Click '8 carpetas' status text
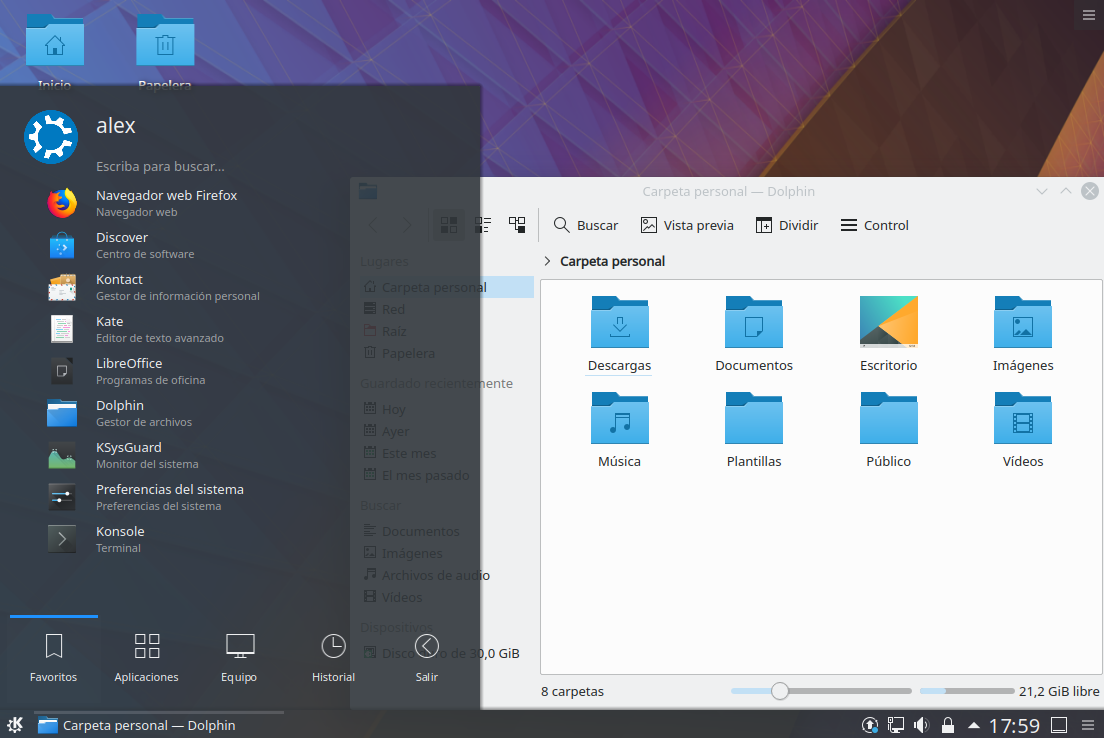The height and width of the screenshot is (738, 1104). tap(572, 692)
